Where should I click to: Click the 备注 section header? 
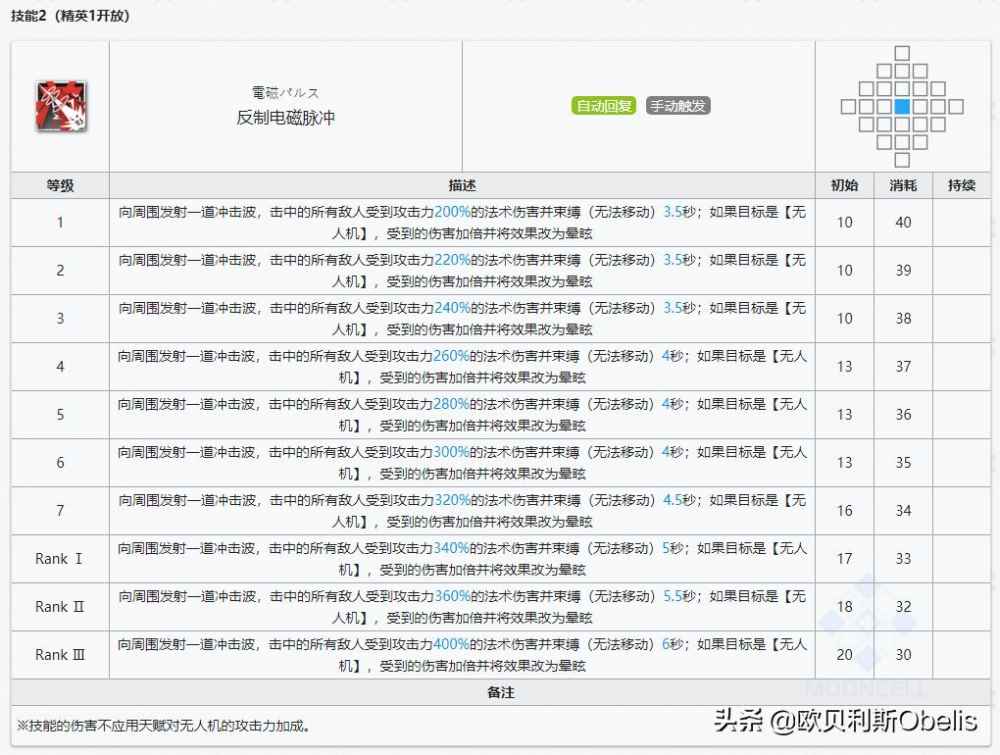(x=500, y=692)
